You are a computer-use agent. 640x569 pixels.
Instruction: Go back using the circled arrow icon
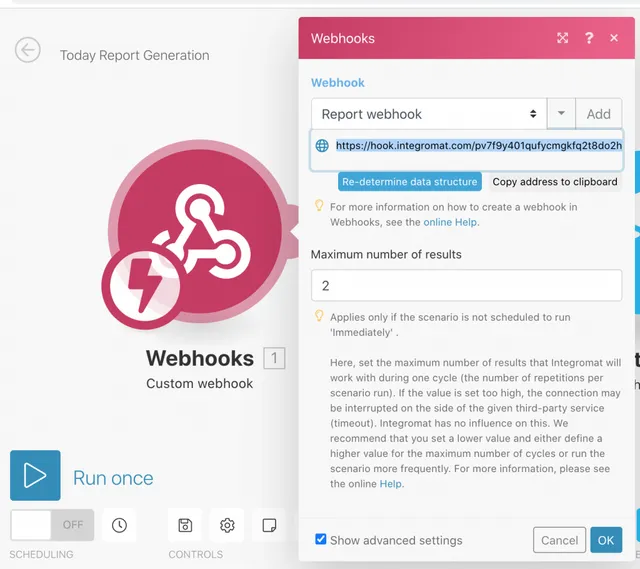click(28, 50)
